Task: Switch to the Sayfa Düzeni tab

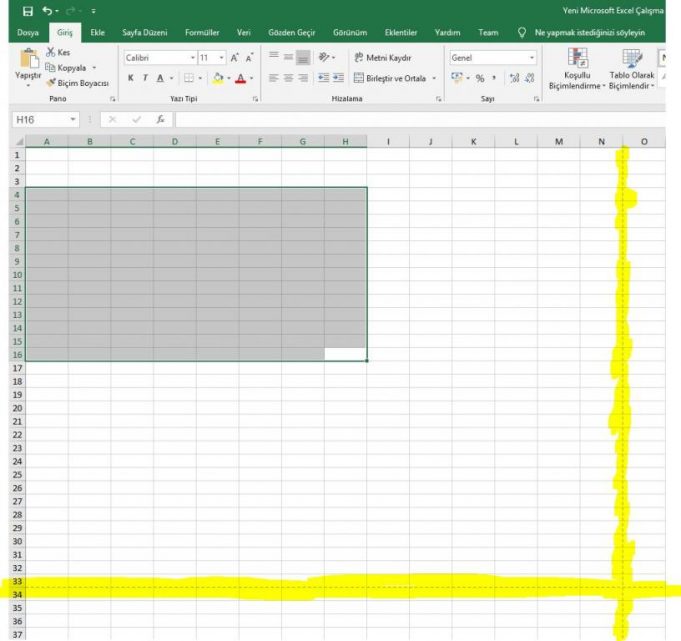Action: pyautogui.click(x=145, y=33)
